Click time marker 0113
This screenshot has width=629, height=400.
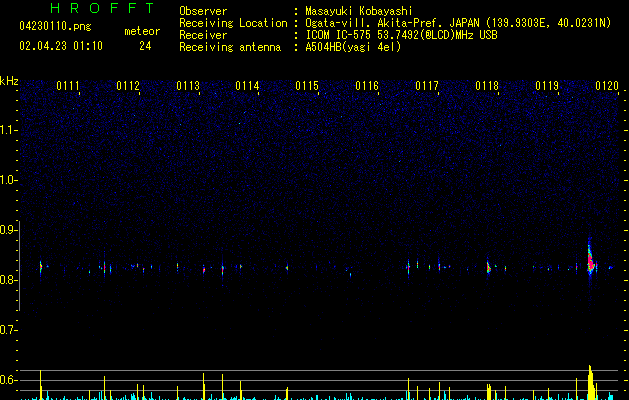188,86
